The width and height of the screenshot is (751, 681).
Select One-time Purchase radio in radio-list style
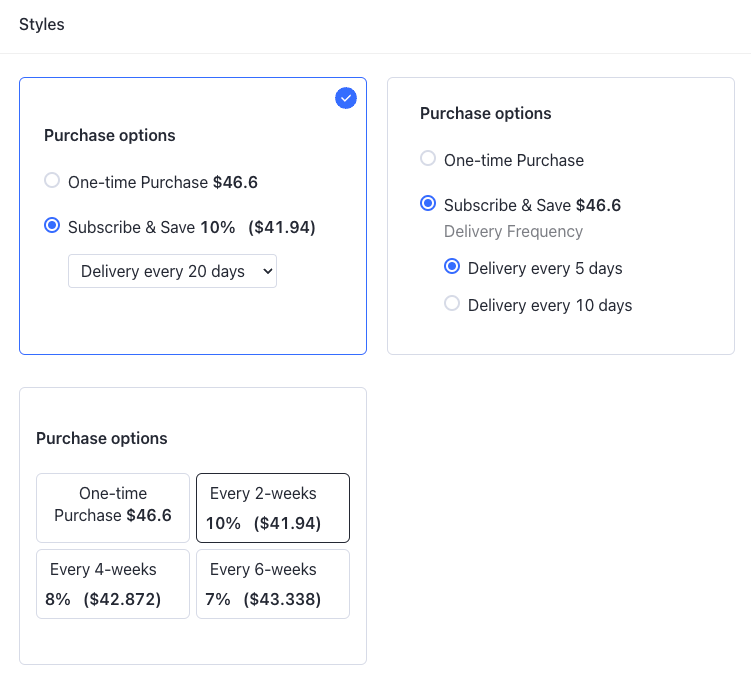click(428, 158)
